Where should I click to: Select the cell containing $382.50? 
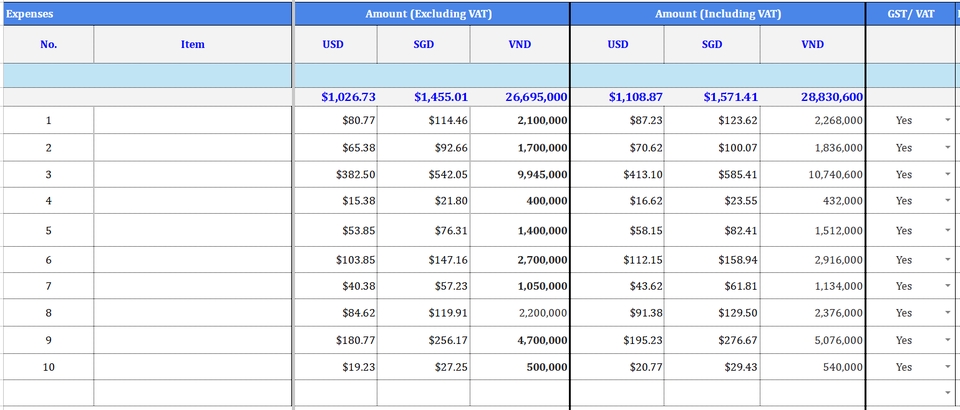point(336,174)
